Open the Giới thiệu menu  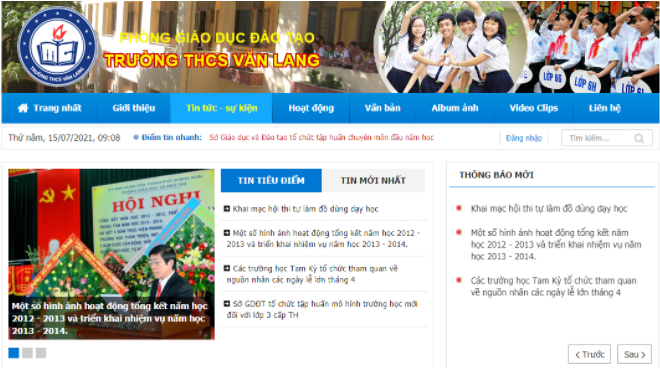(x=134, y=108)
